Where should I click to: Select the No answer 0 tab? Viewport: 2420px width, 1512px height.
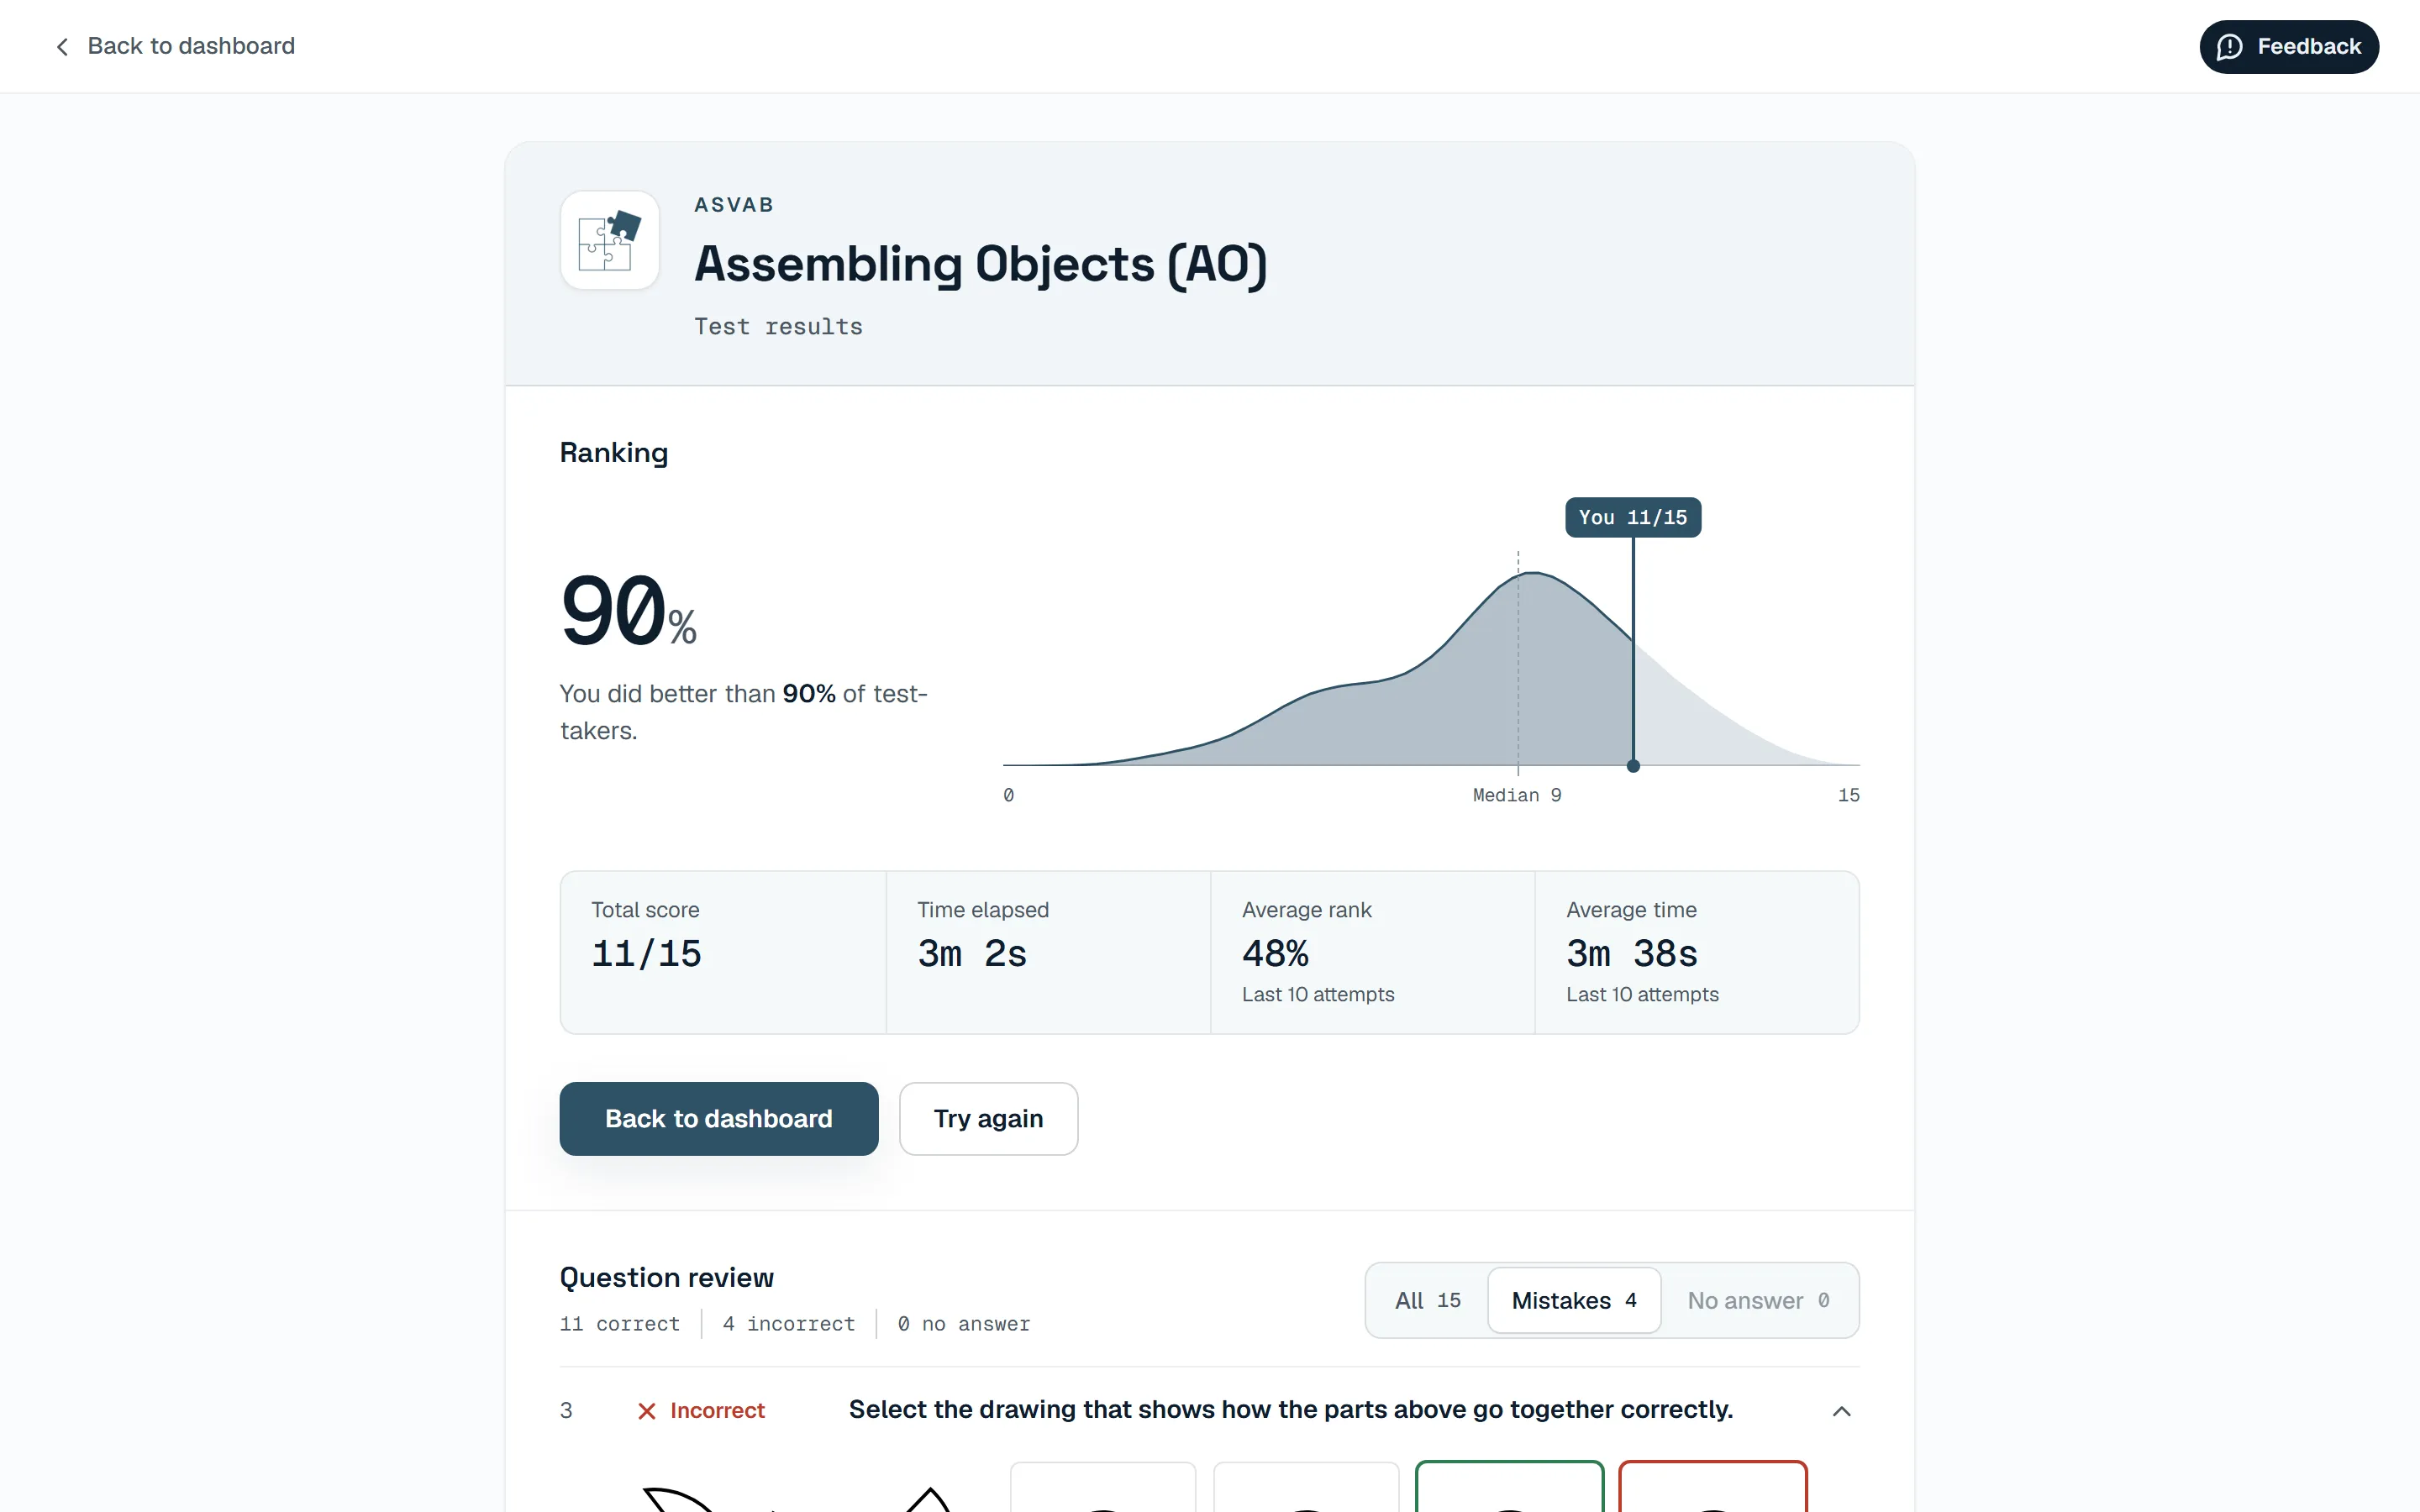click(x=1758, y=1300)
